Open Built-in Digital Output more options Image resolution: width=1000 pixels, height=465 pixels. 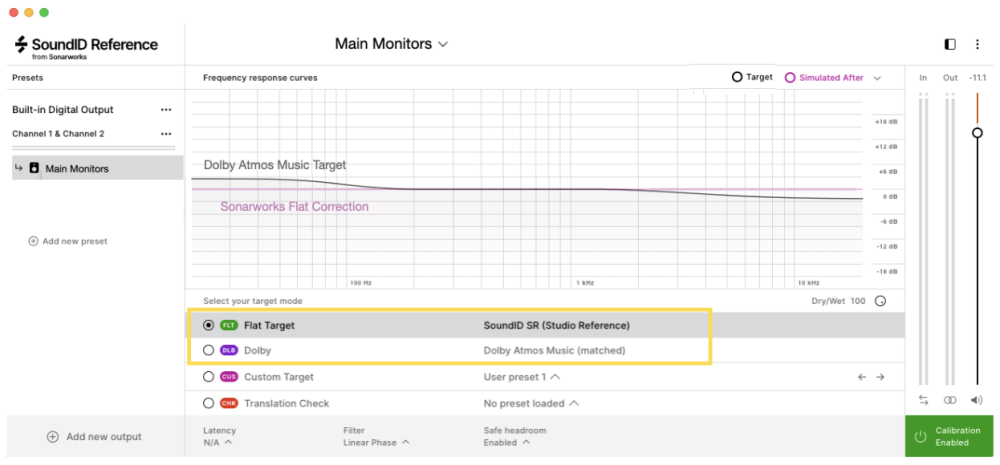166,110
